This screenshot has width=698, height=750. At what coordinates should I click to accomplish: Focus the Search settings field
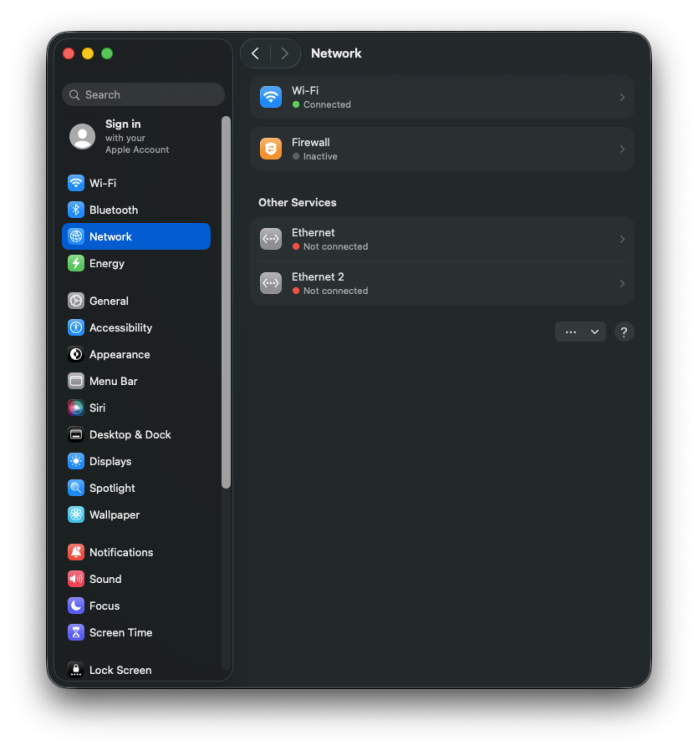[143, 95]
